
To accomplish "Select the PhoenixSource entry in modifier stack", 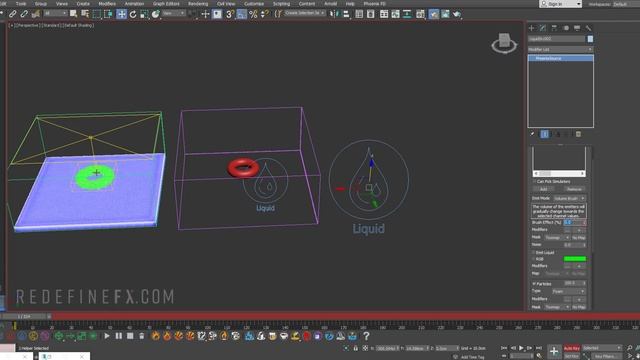I will 560,58.
